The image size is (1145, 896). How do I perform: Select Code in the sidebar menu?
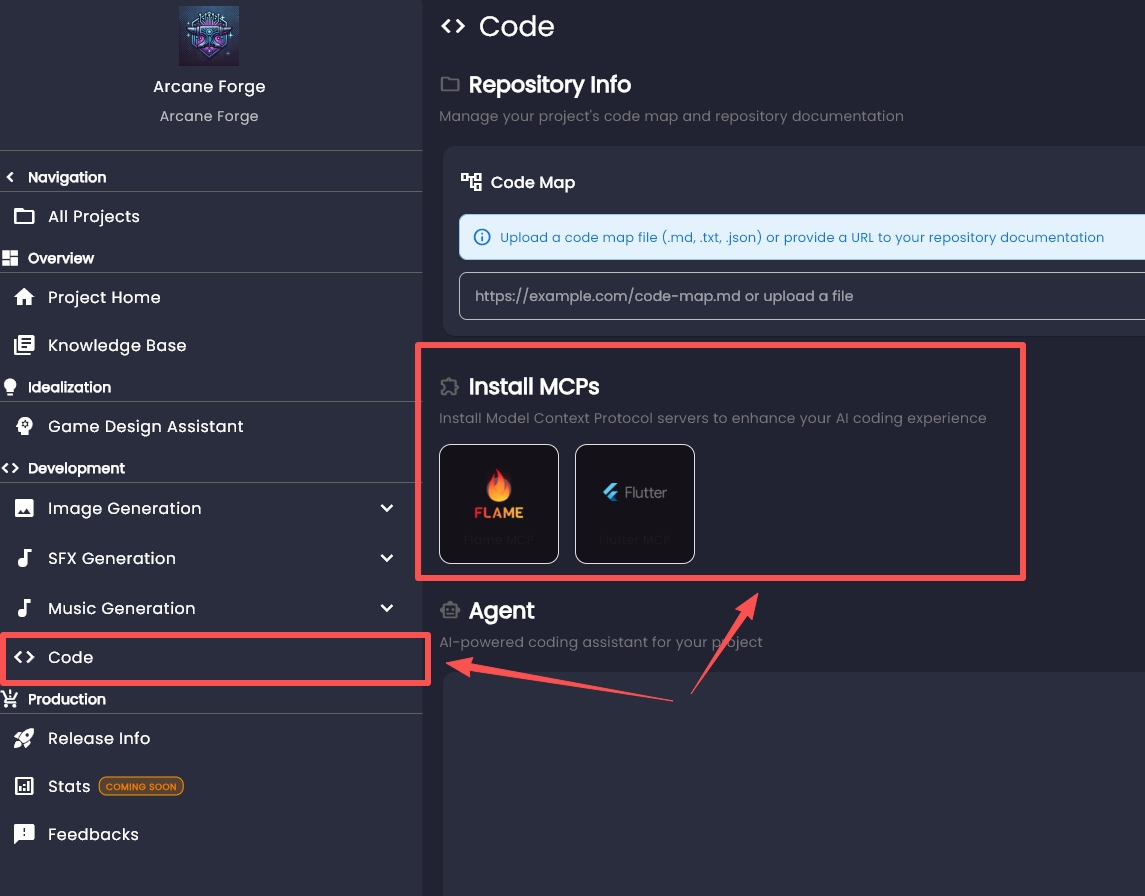pos(70,658)
